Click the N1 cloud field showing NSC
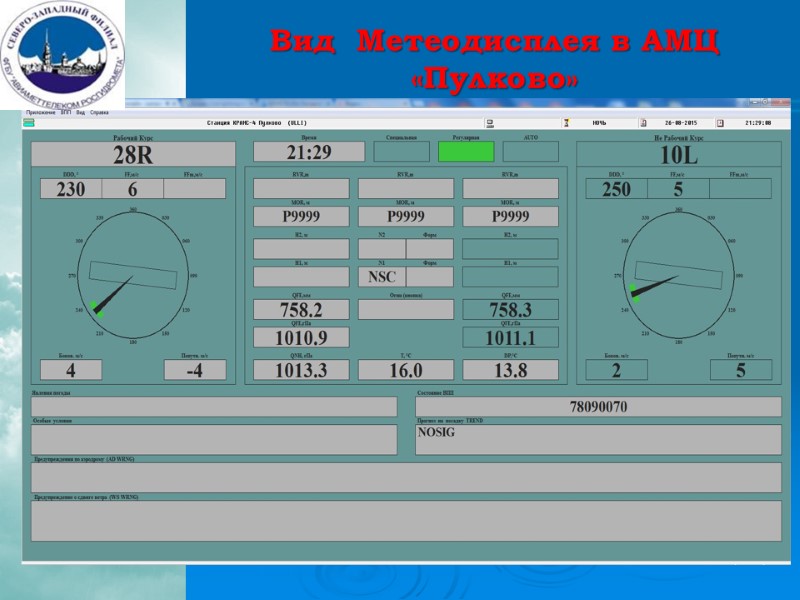 [382, 277]
